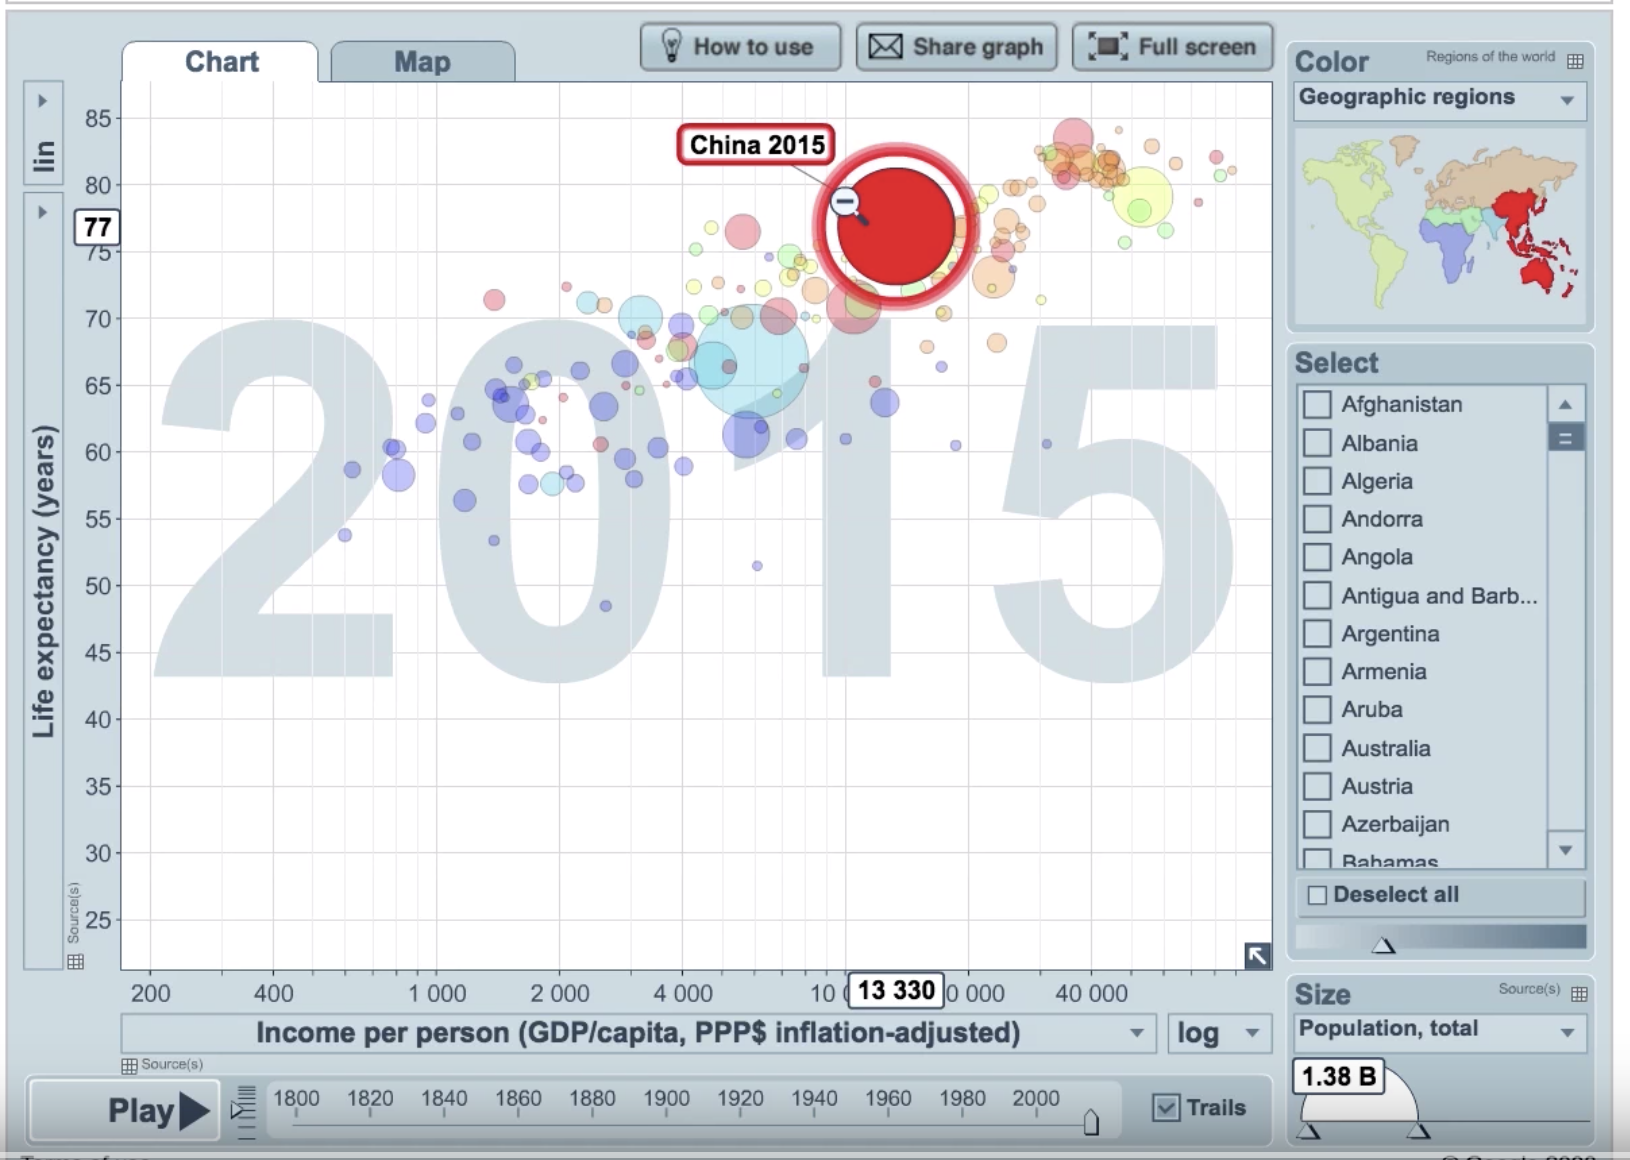Image resolution: width=1630 pixels, height=1160 pixels.
Task: Select the Aruba checkbox
Action: [x=1317, y=709]
